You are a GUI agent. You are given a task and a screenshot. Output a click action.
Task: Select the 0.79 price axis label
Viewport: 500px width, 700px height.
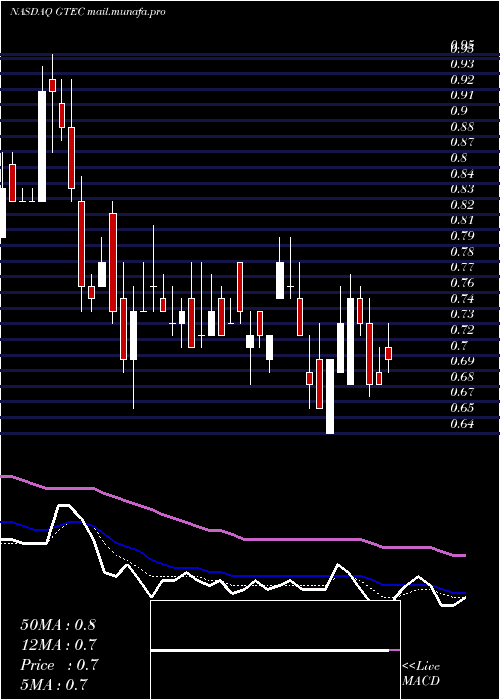click(x=462, y=236)
